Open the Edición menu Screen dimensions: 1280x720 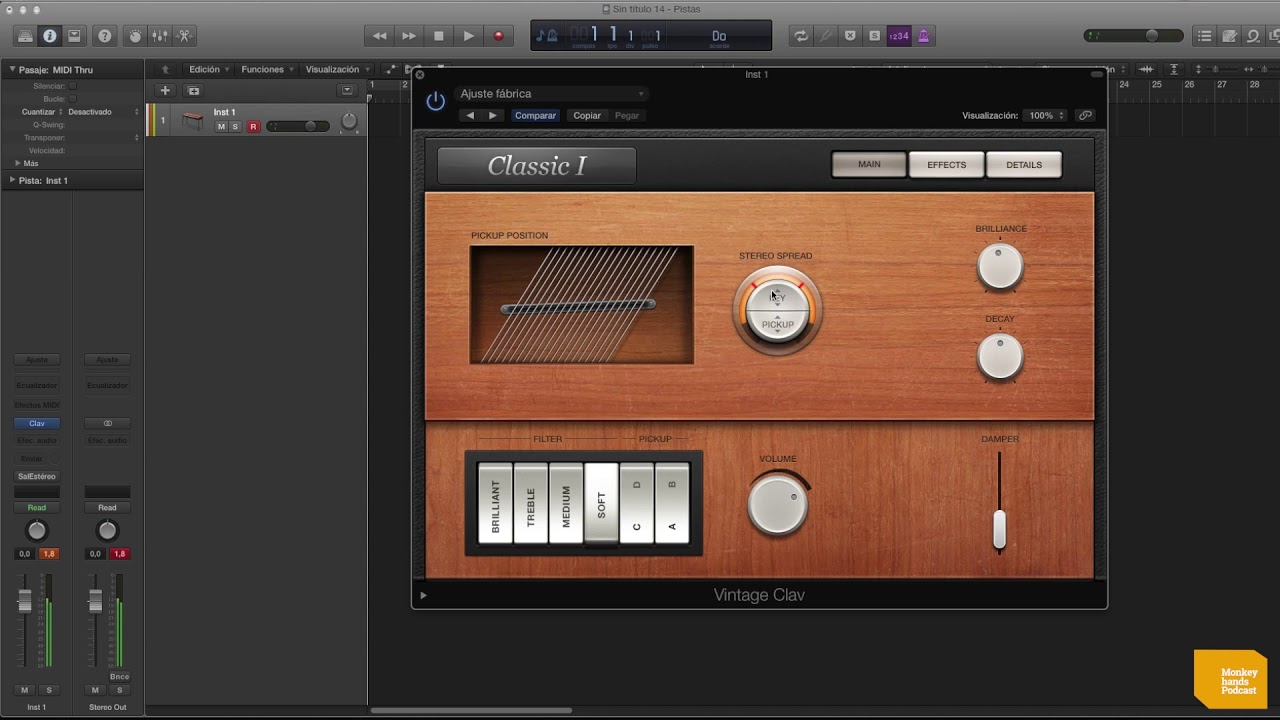[x=209, y=70]
